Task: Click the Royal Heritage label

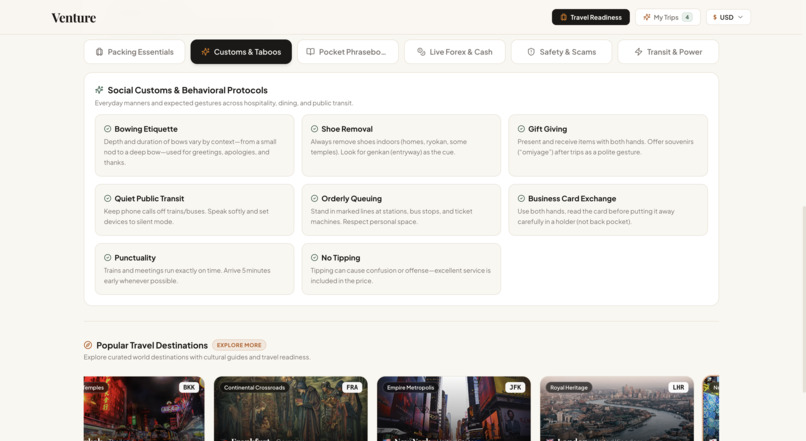Action: pos(569,388)
